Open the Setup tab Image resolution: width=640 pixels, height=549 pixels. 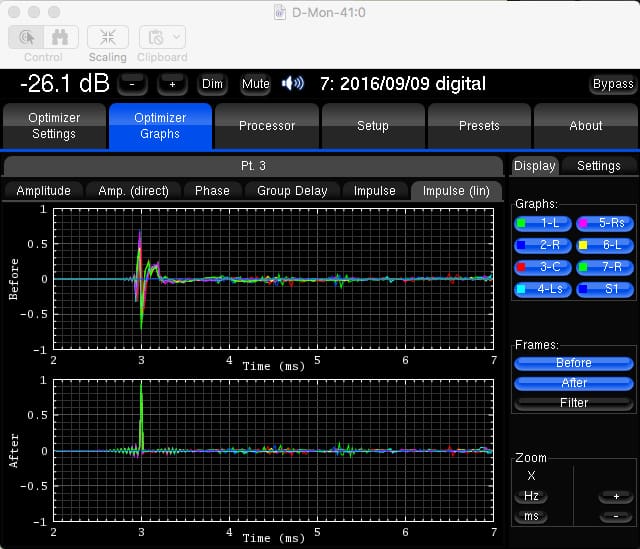click(373, 126)
